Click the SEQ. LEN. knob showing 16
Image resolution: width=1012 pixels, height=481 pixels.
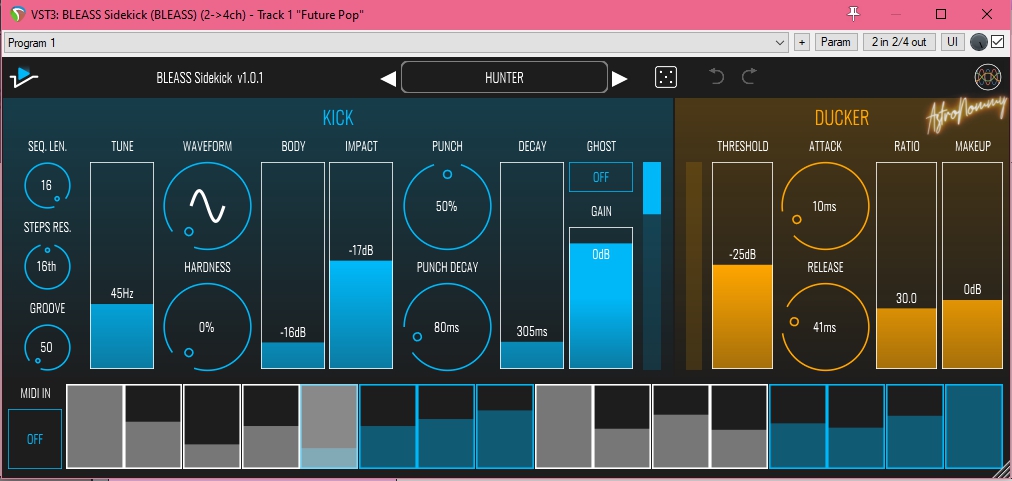coord(46,185)
